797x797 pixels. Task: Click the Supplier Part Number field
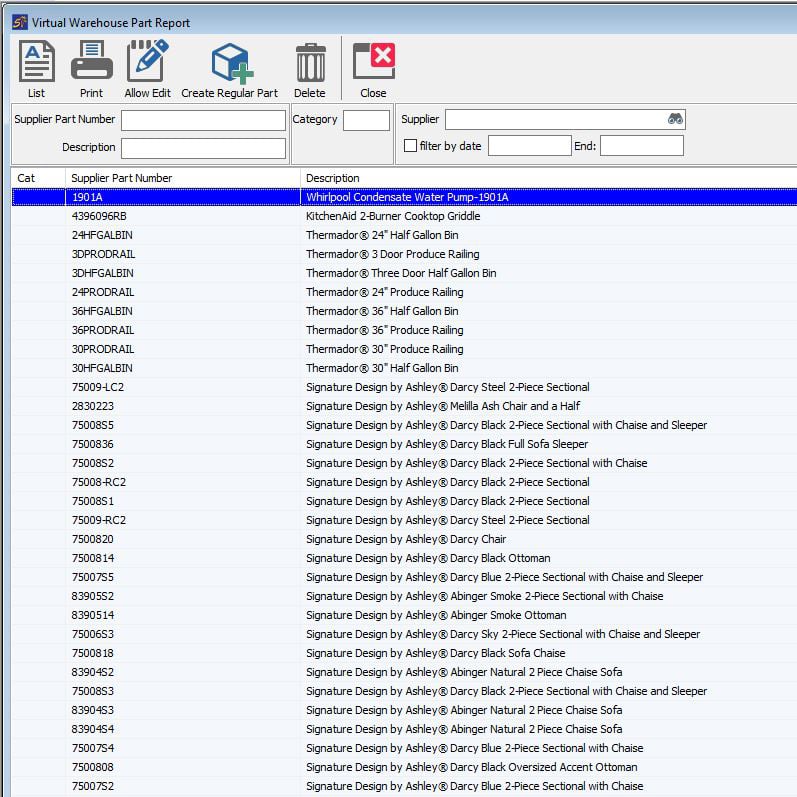coord(203,120)
